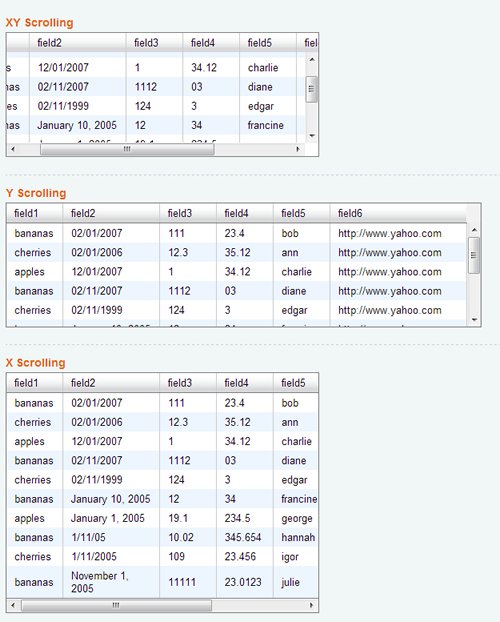500x622 pixels.
Task: Select 'hannah' cell in X Scrolling table
Action: [x=296, y=538]
